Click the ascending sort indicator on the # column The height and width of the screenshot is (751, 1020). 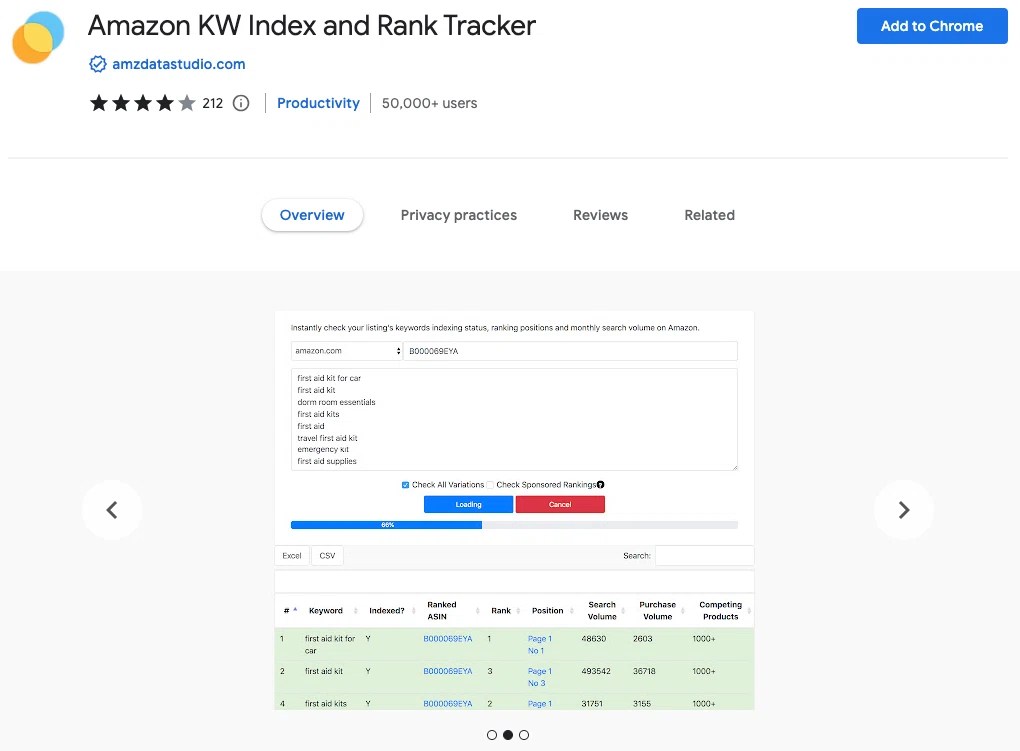click(x=295, y=608)
